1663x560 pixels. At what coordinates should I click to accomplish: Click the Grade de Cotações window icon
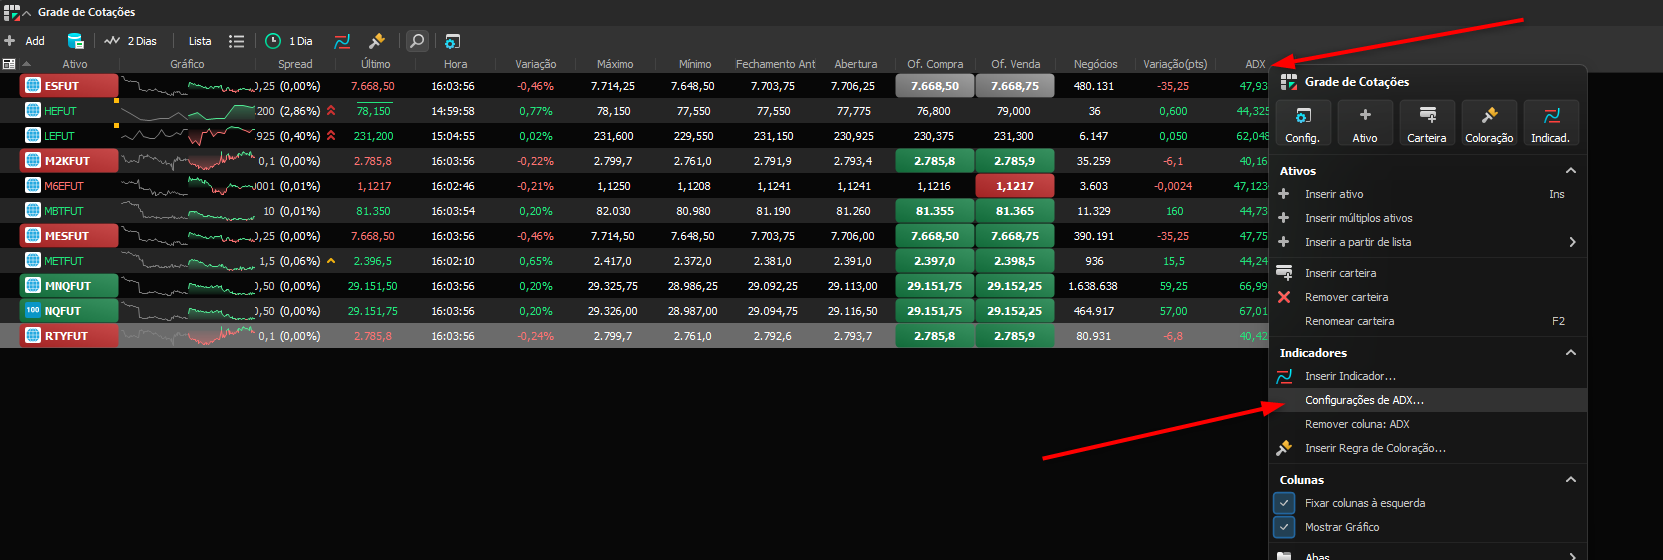[x=11, y=12]
